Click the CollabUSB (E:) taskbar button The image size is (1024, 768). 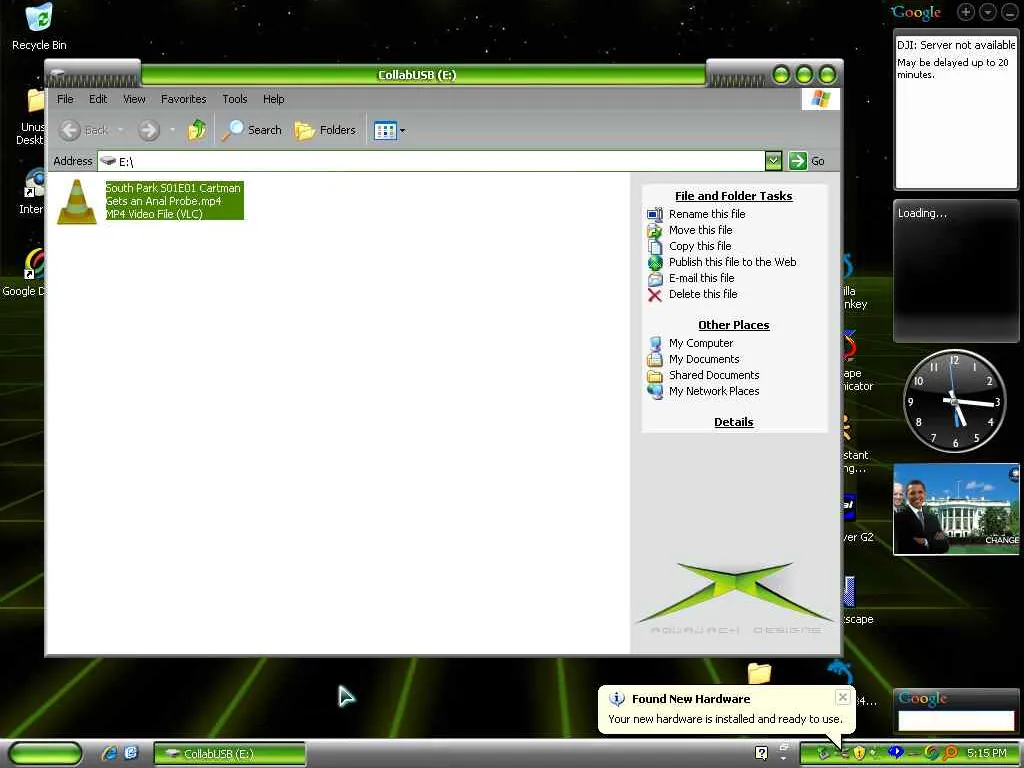pyautogui.click(x=229, y=753)
